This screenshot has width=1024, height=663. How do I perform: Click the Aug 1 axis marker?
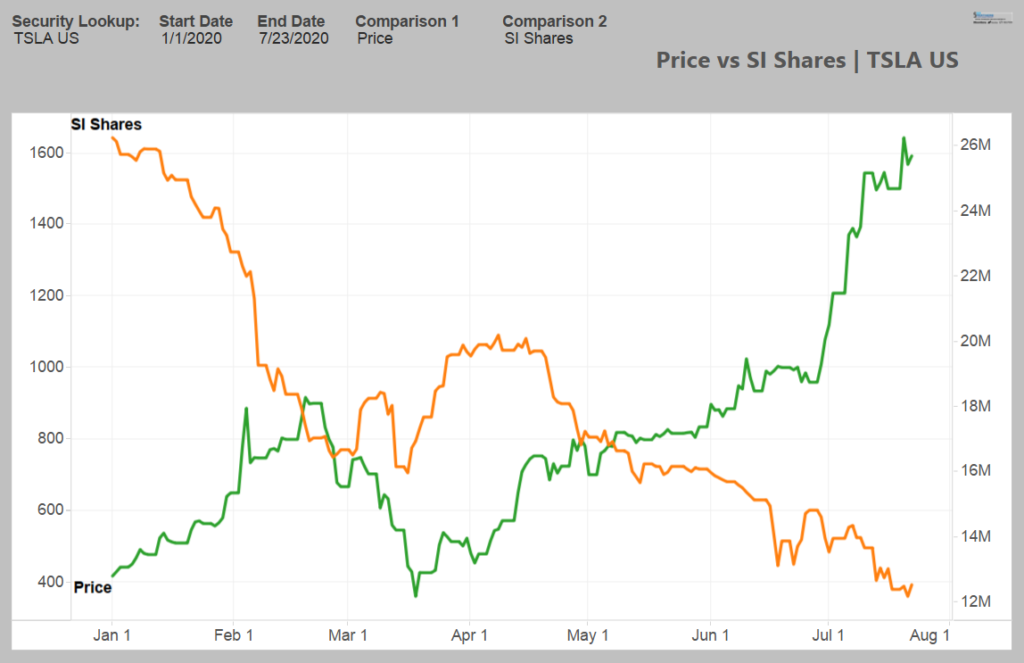[930, 635]
